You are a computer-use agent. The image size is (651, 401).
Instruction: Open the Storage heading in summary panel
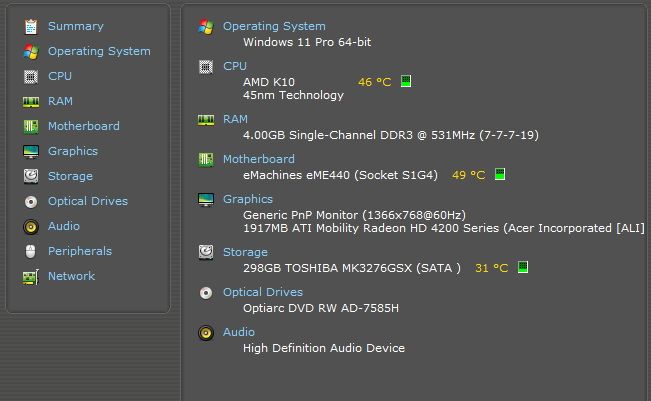click(x=245, y=252)
